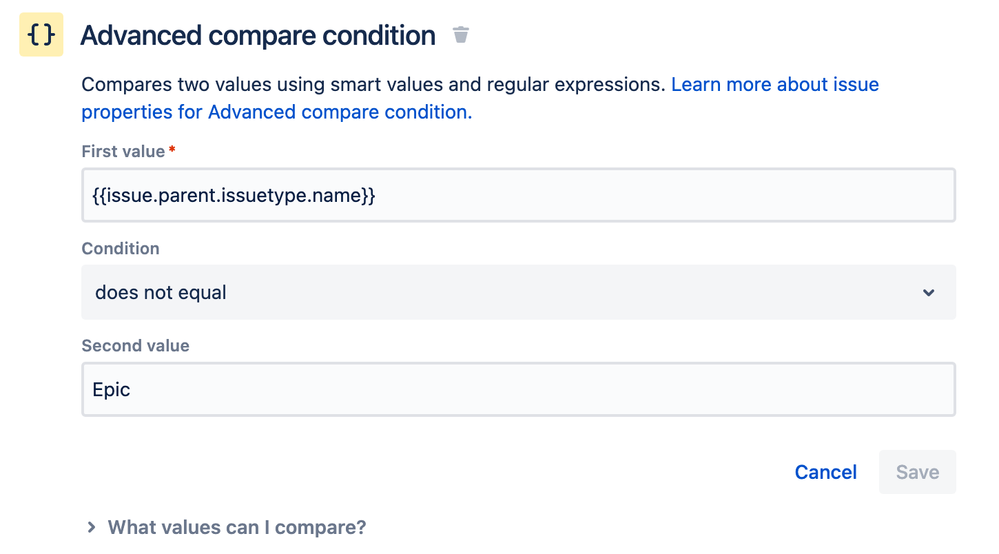
Task: Click 'for Advanced compare condition.' link text
Action: tap(339, 112)
